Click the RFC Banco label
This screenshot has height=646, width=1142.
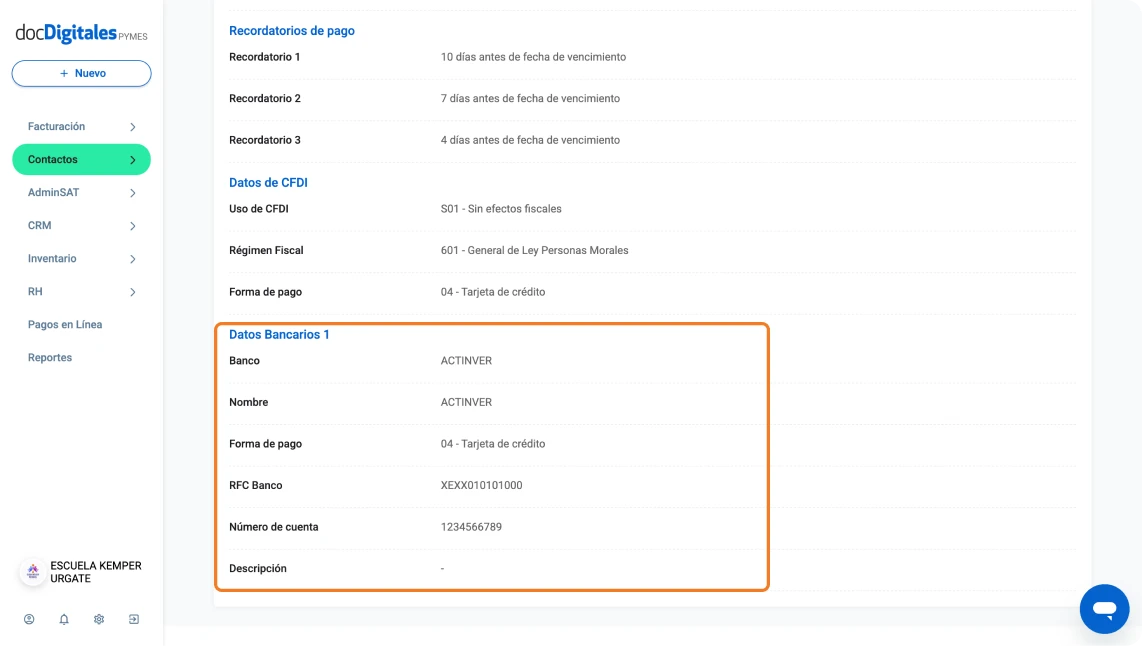[x=256, y=485]
